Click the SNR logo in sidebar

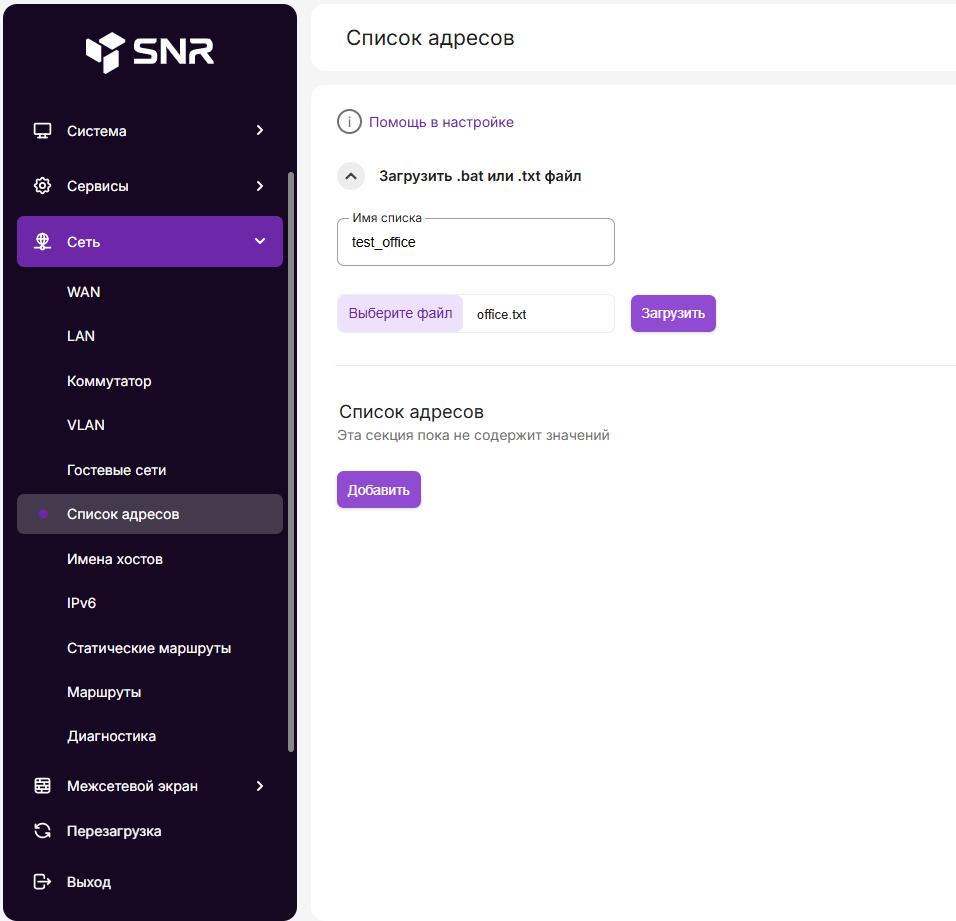coord(149,52)
